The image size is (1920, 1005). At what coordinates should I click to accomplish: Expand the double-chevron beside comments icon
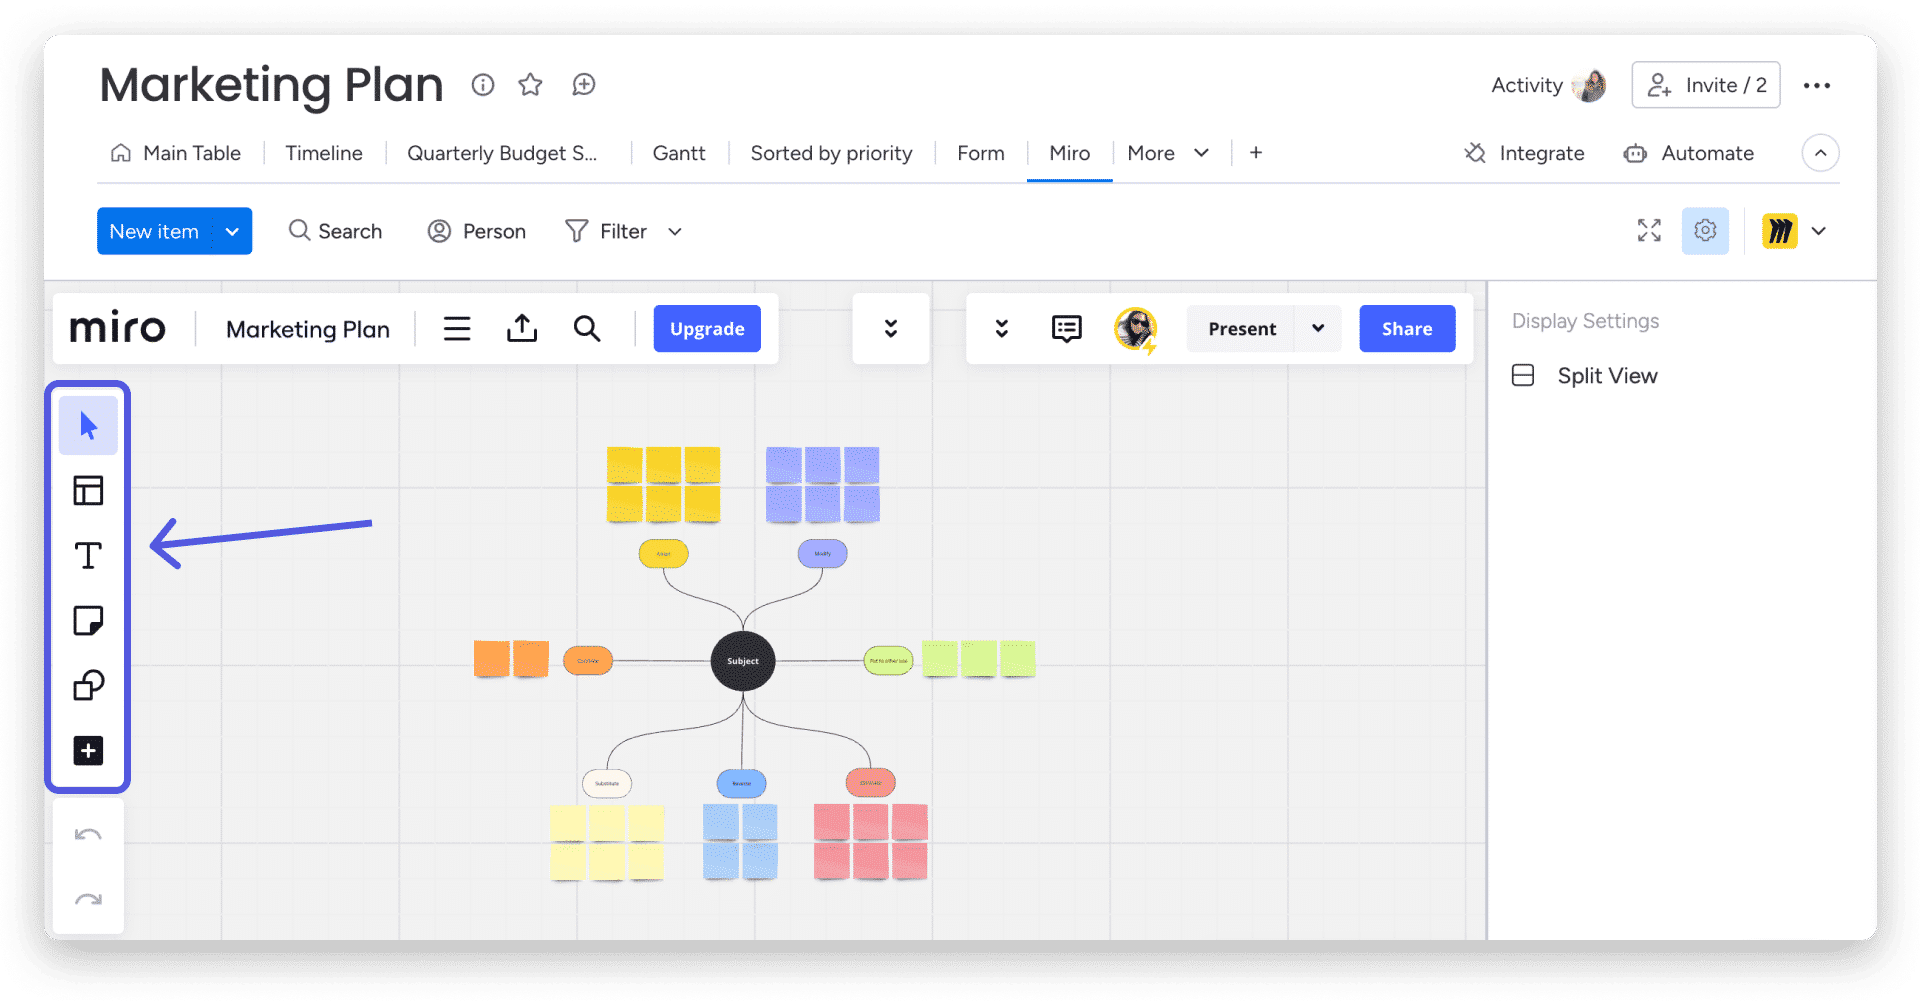coord(1002,329)
